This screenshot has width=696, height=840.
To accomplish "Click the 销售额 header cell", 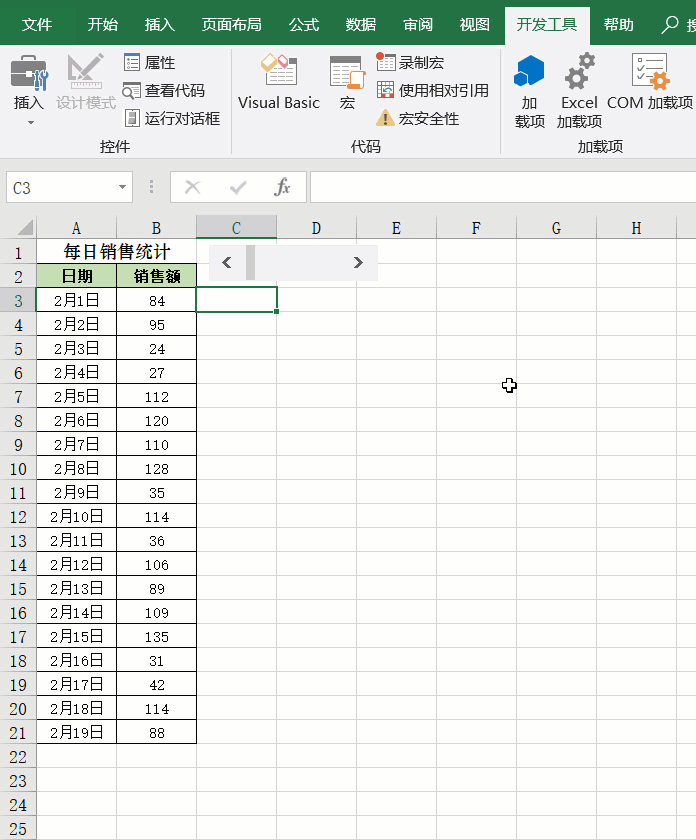I will (156, 276).
